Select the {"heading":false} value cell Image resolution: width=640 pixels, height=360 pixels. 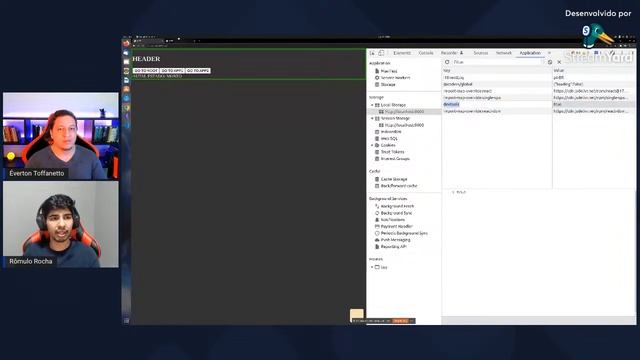pos(594,84)
